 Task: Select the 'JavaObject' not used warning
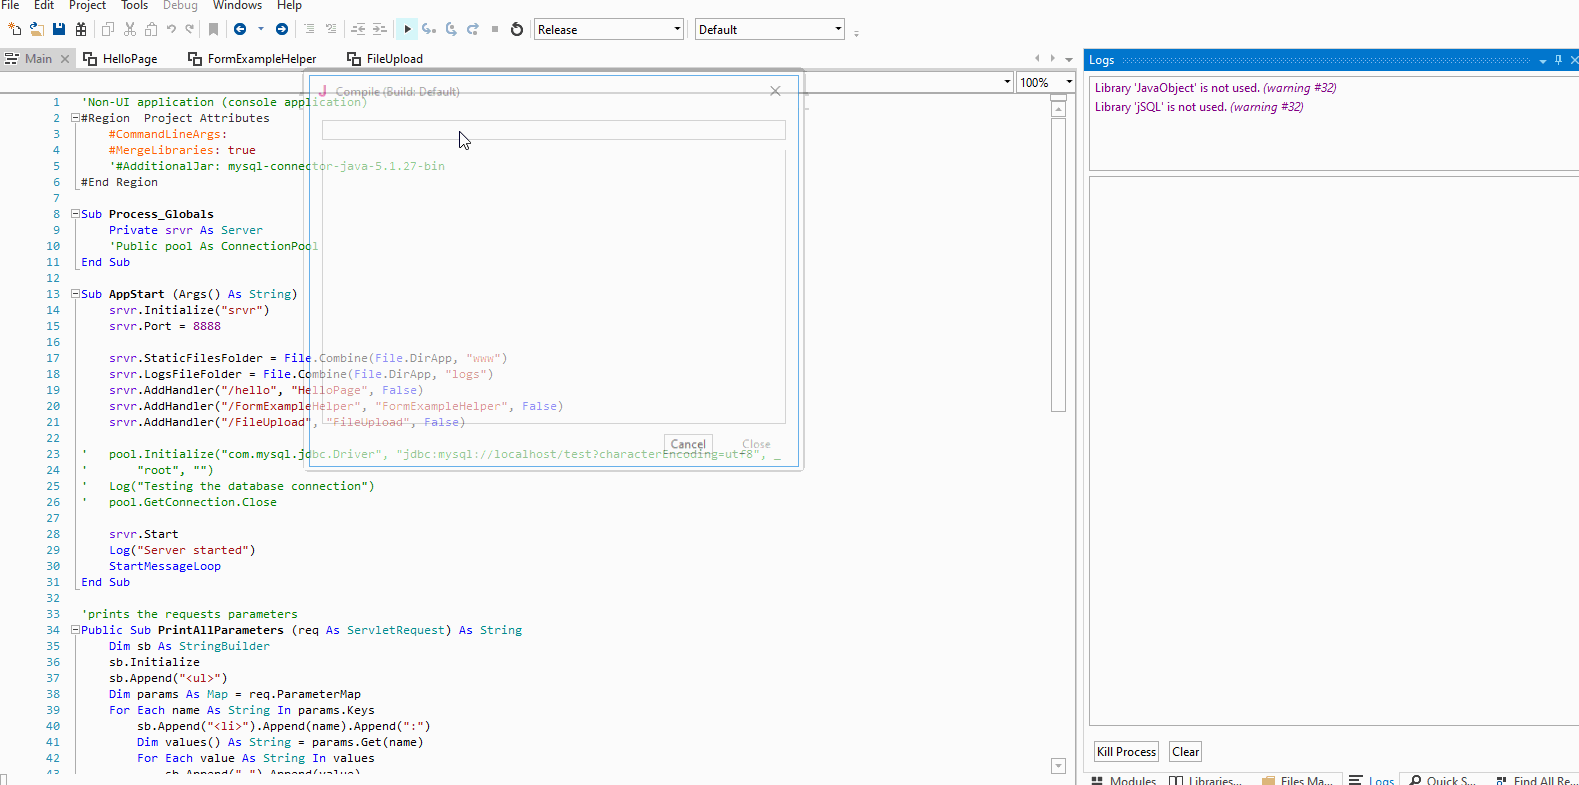[x=1214, y=88]
